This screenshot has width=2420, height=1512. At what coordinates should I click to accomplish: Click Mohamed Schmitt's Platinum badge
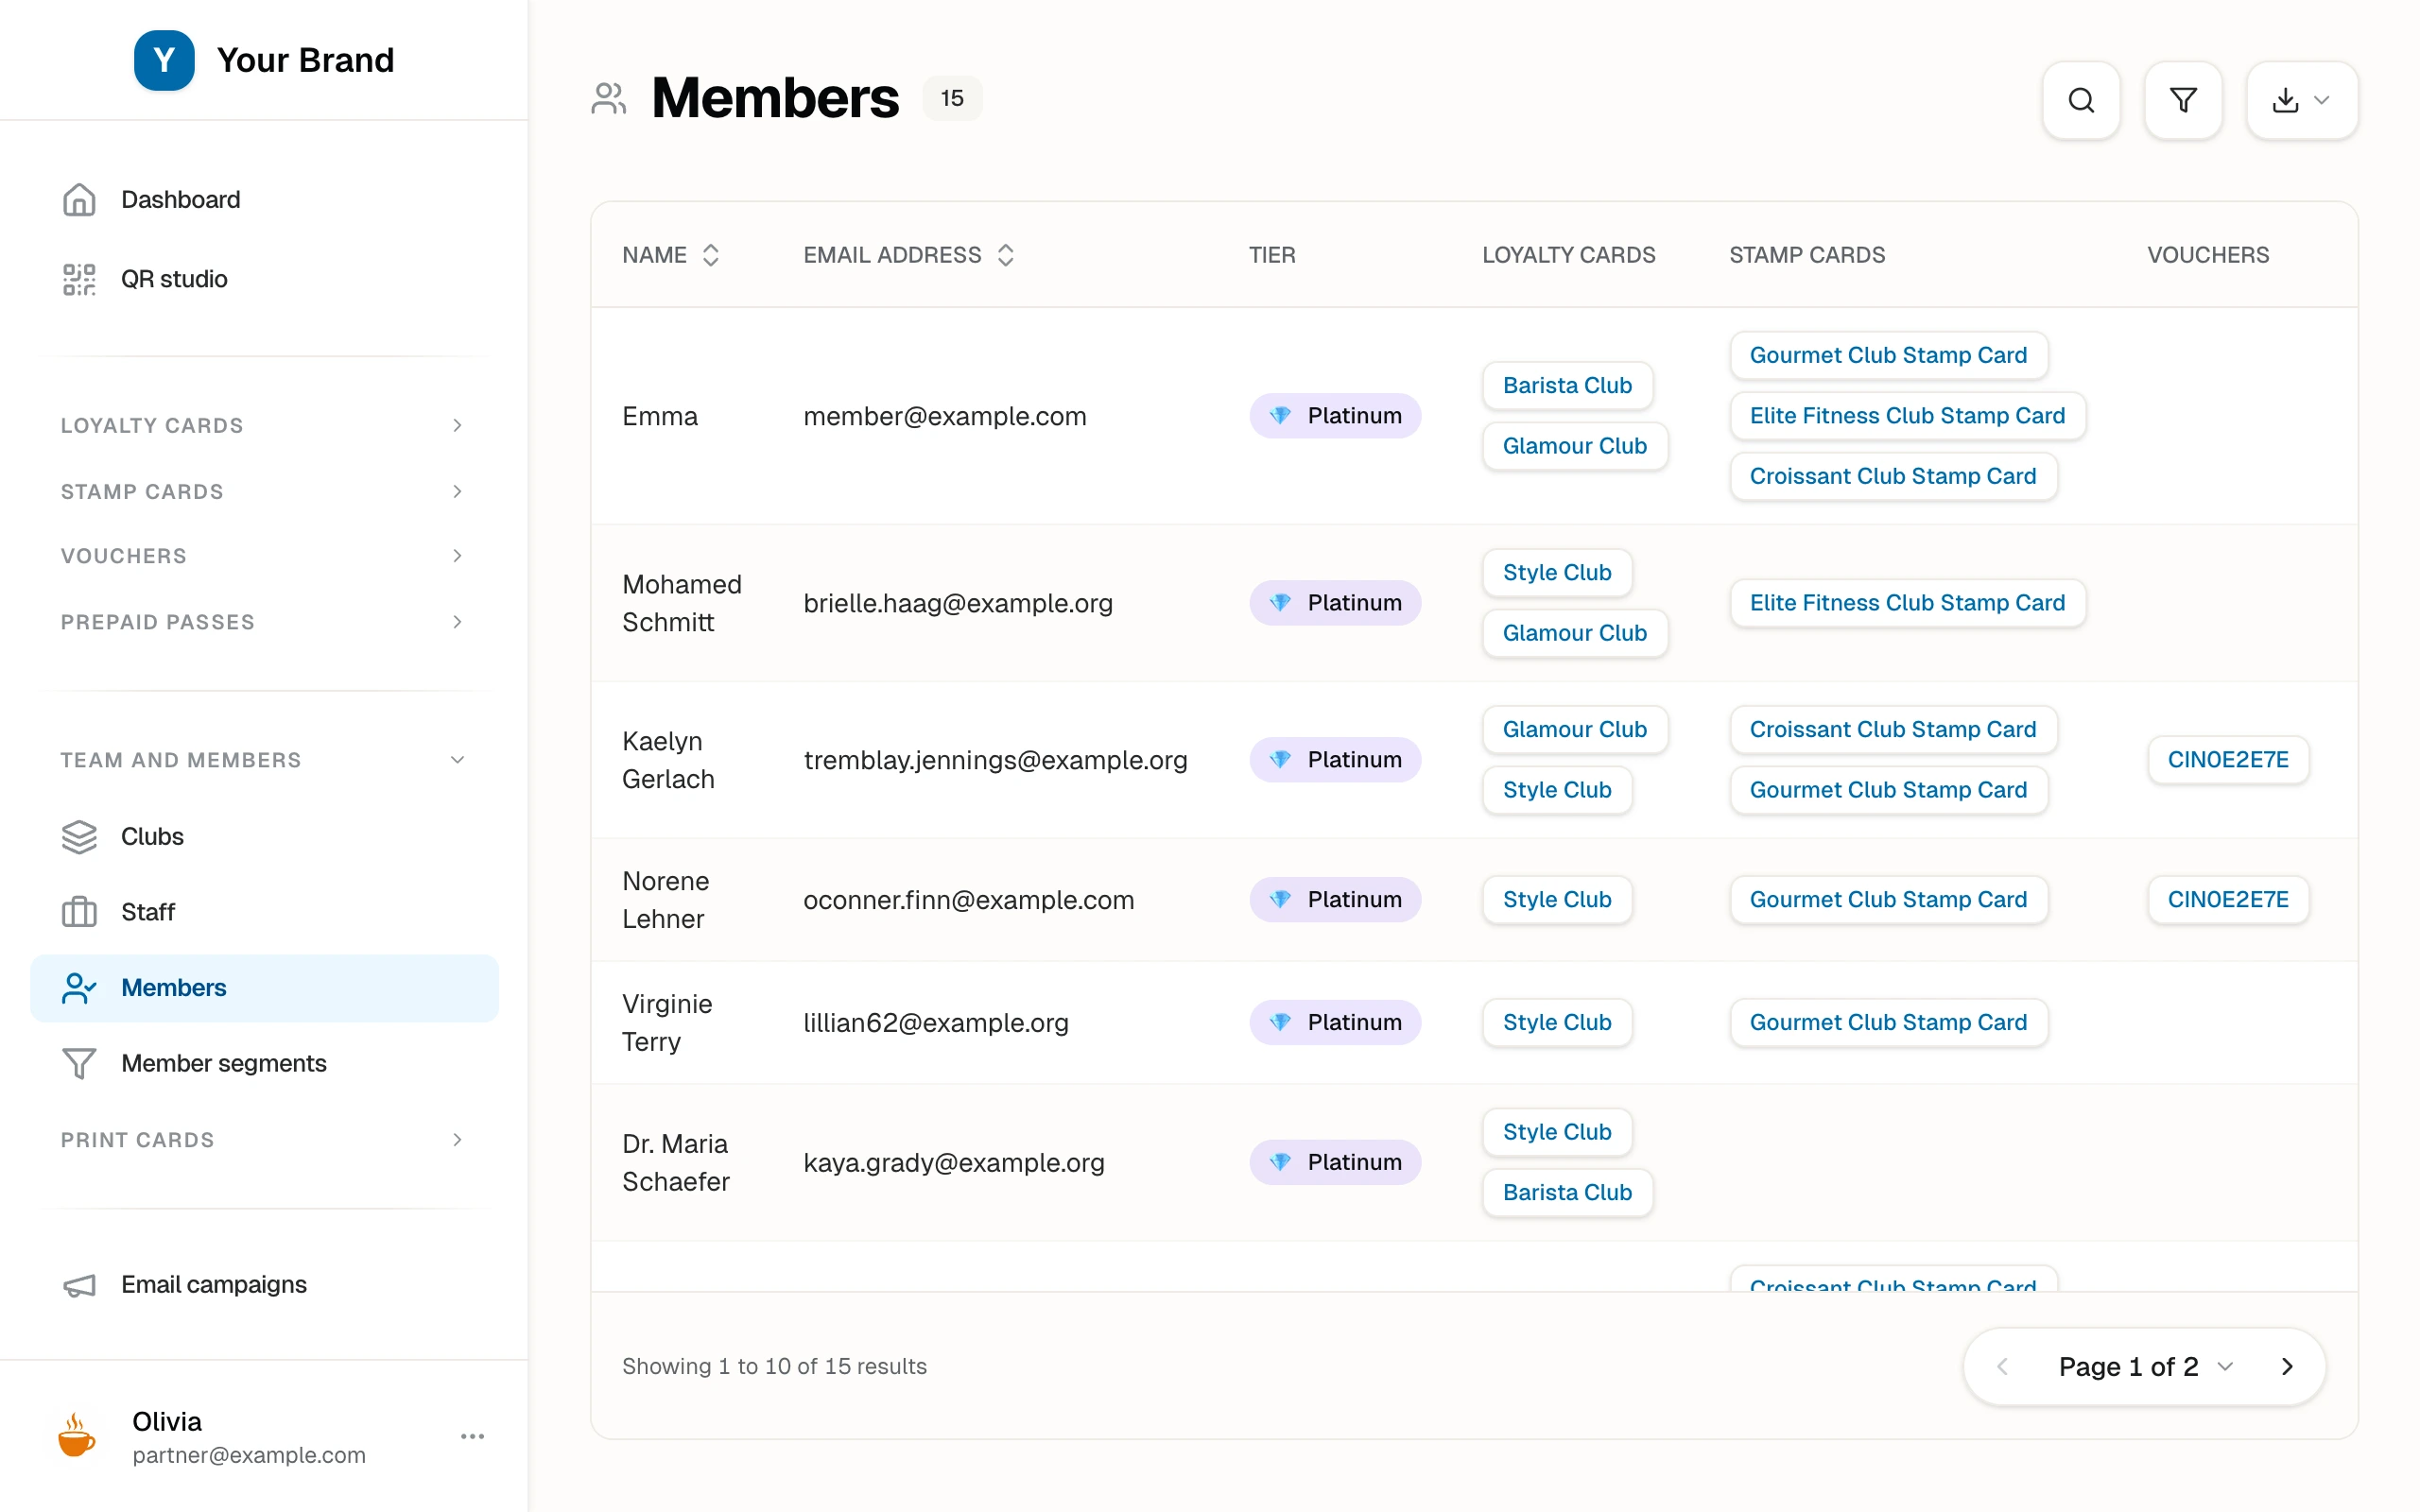(1335, 603)
